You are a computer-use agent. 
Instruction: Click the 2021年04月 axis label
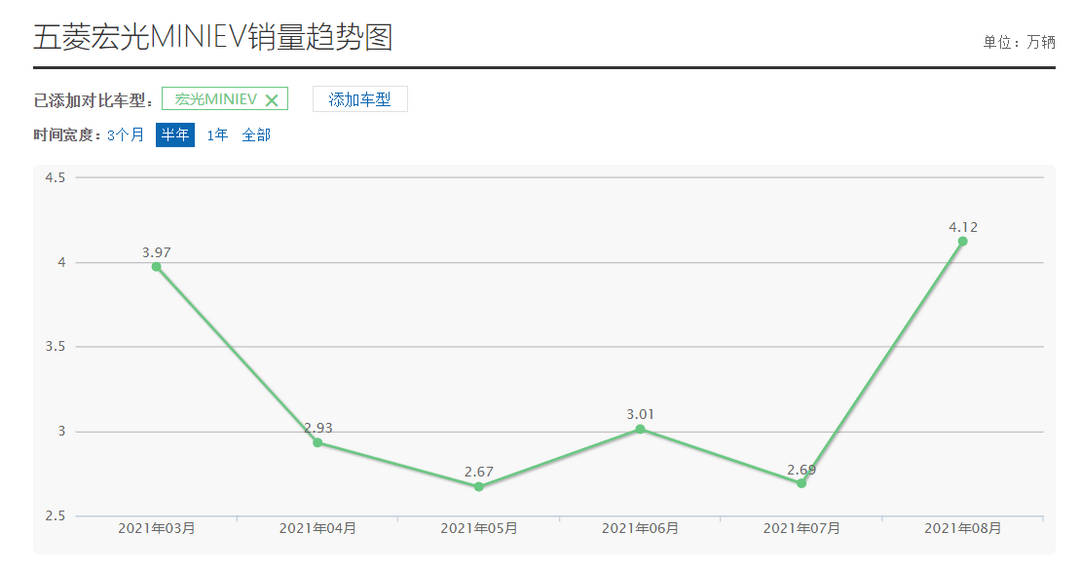tap(318, 528)
